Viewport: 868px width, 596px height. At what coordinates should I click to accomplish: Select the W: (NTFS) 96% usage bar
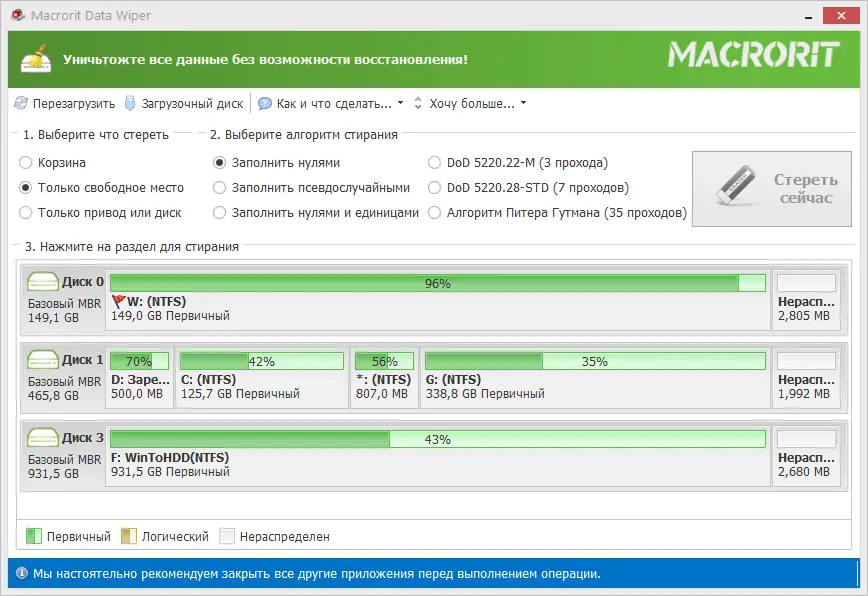pyautogui.click(x=437, y=283)
